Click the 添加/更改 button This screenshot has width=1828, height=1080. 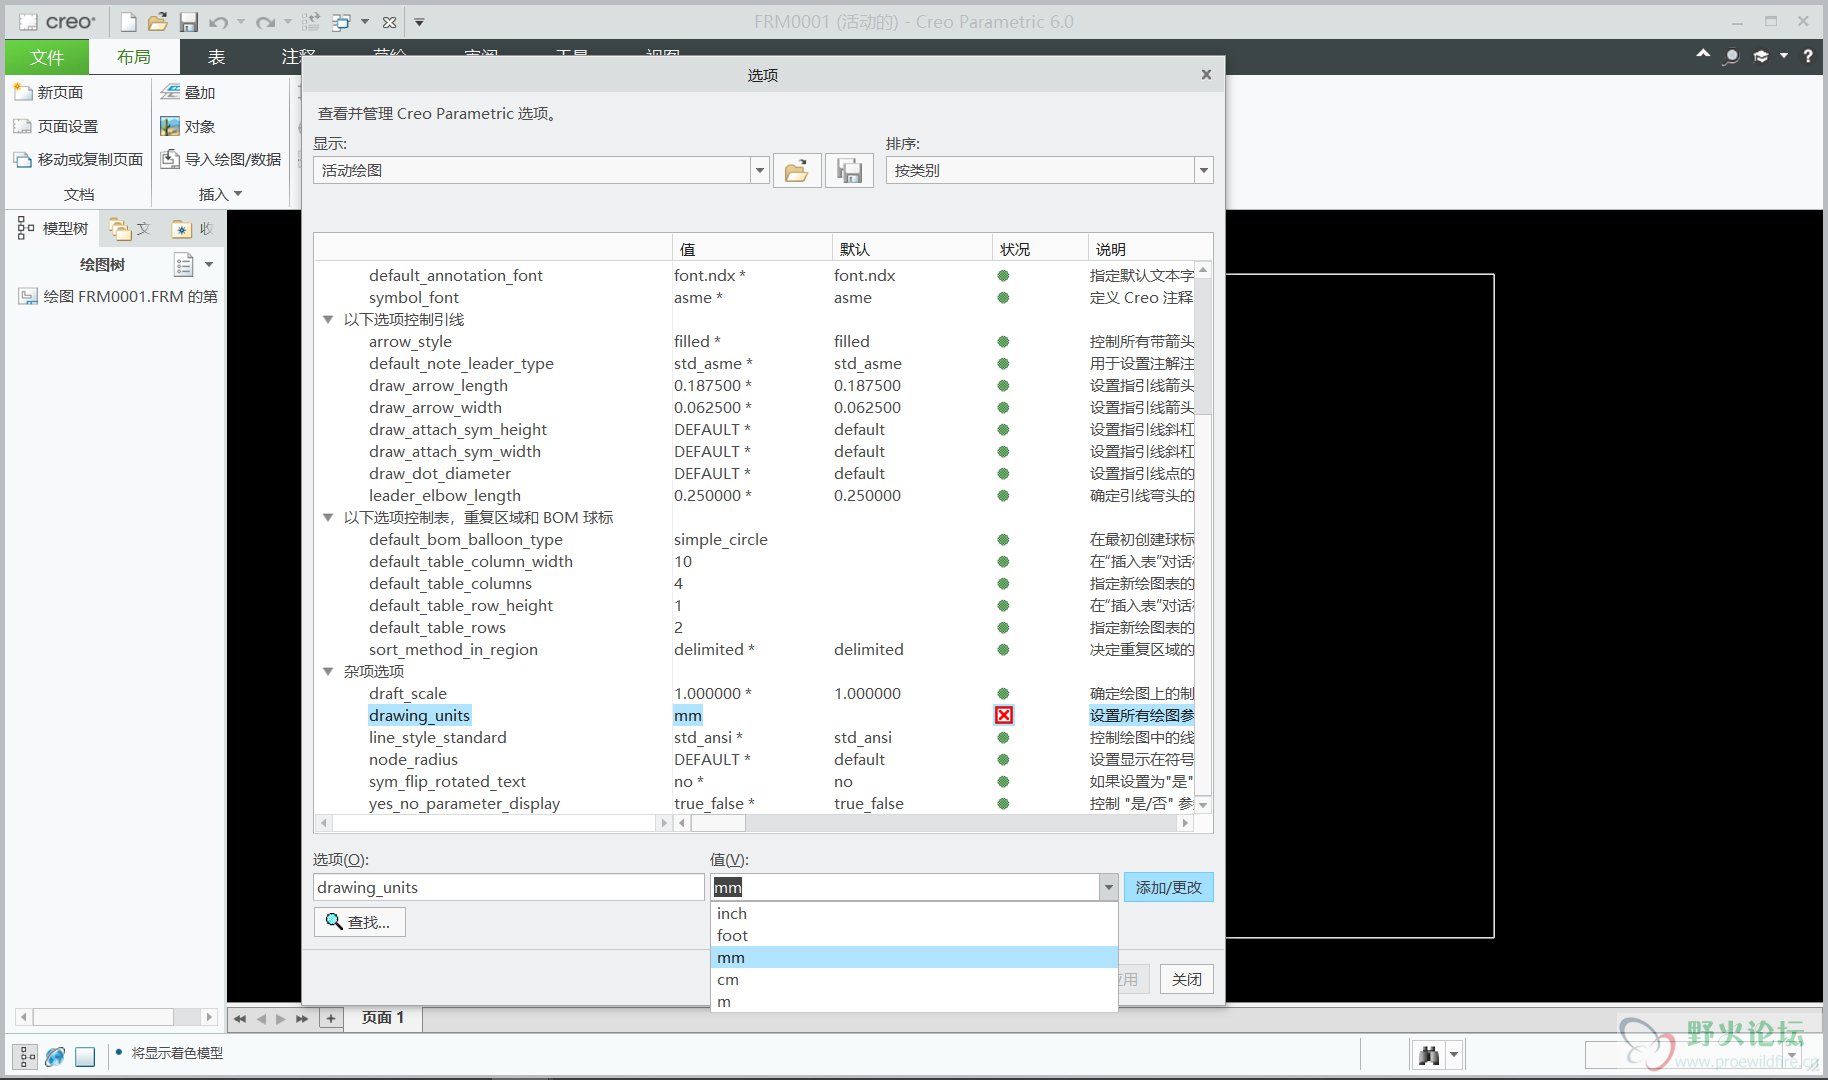pos(1168,887)
